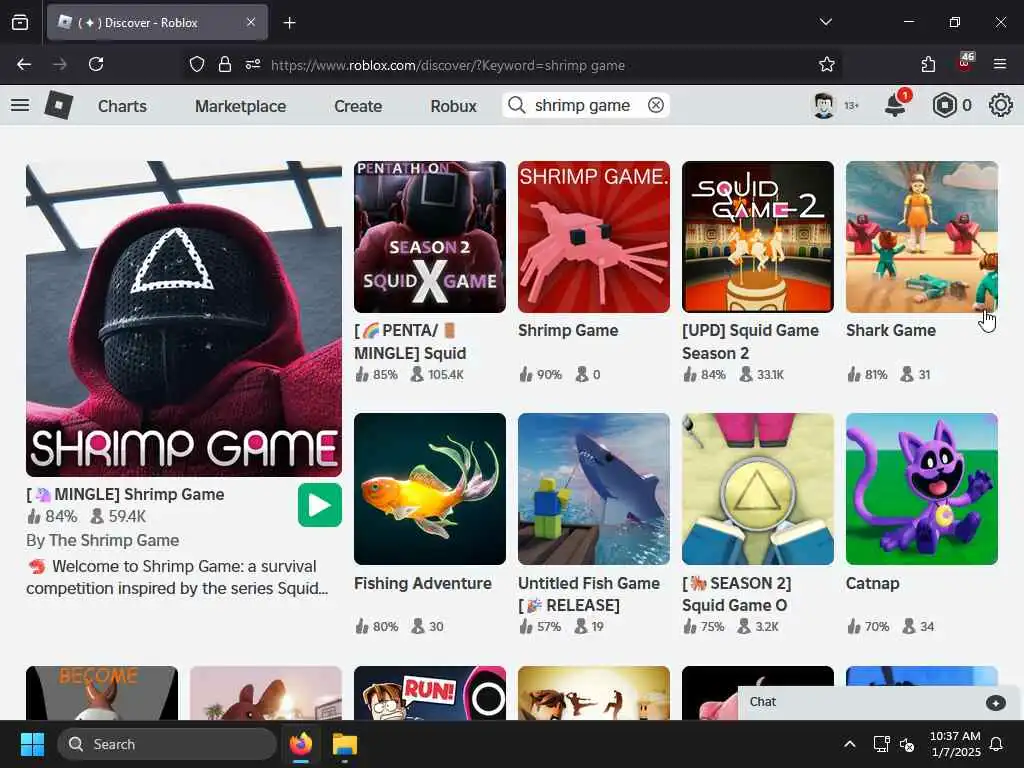Open the Squid Game 2 carousel thumbnail
The image size is (1024, 768).
(x=758, y=237)
